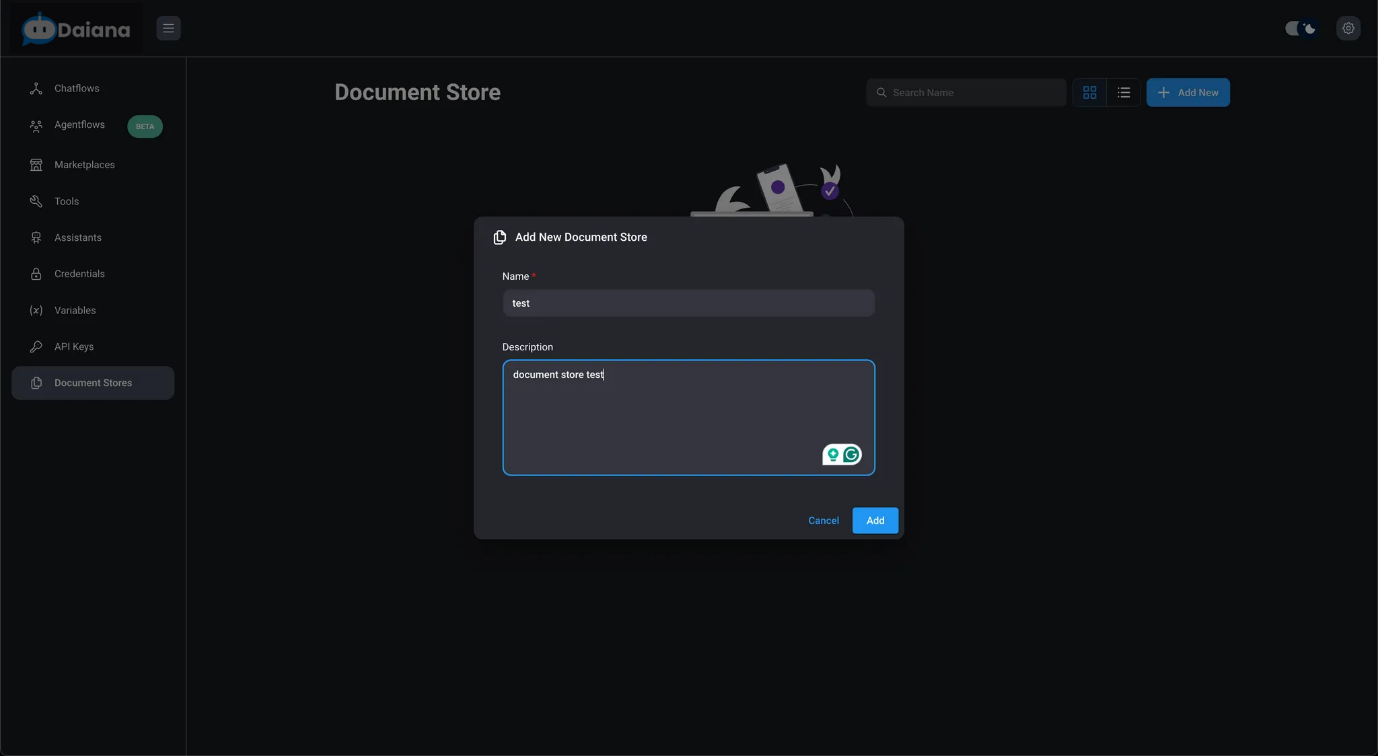This screenshot has height=756, width=1378.
Task: Select the grid card view button
Action: [x=1089, y=92]
